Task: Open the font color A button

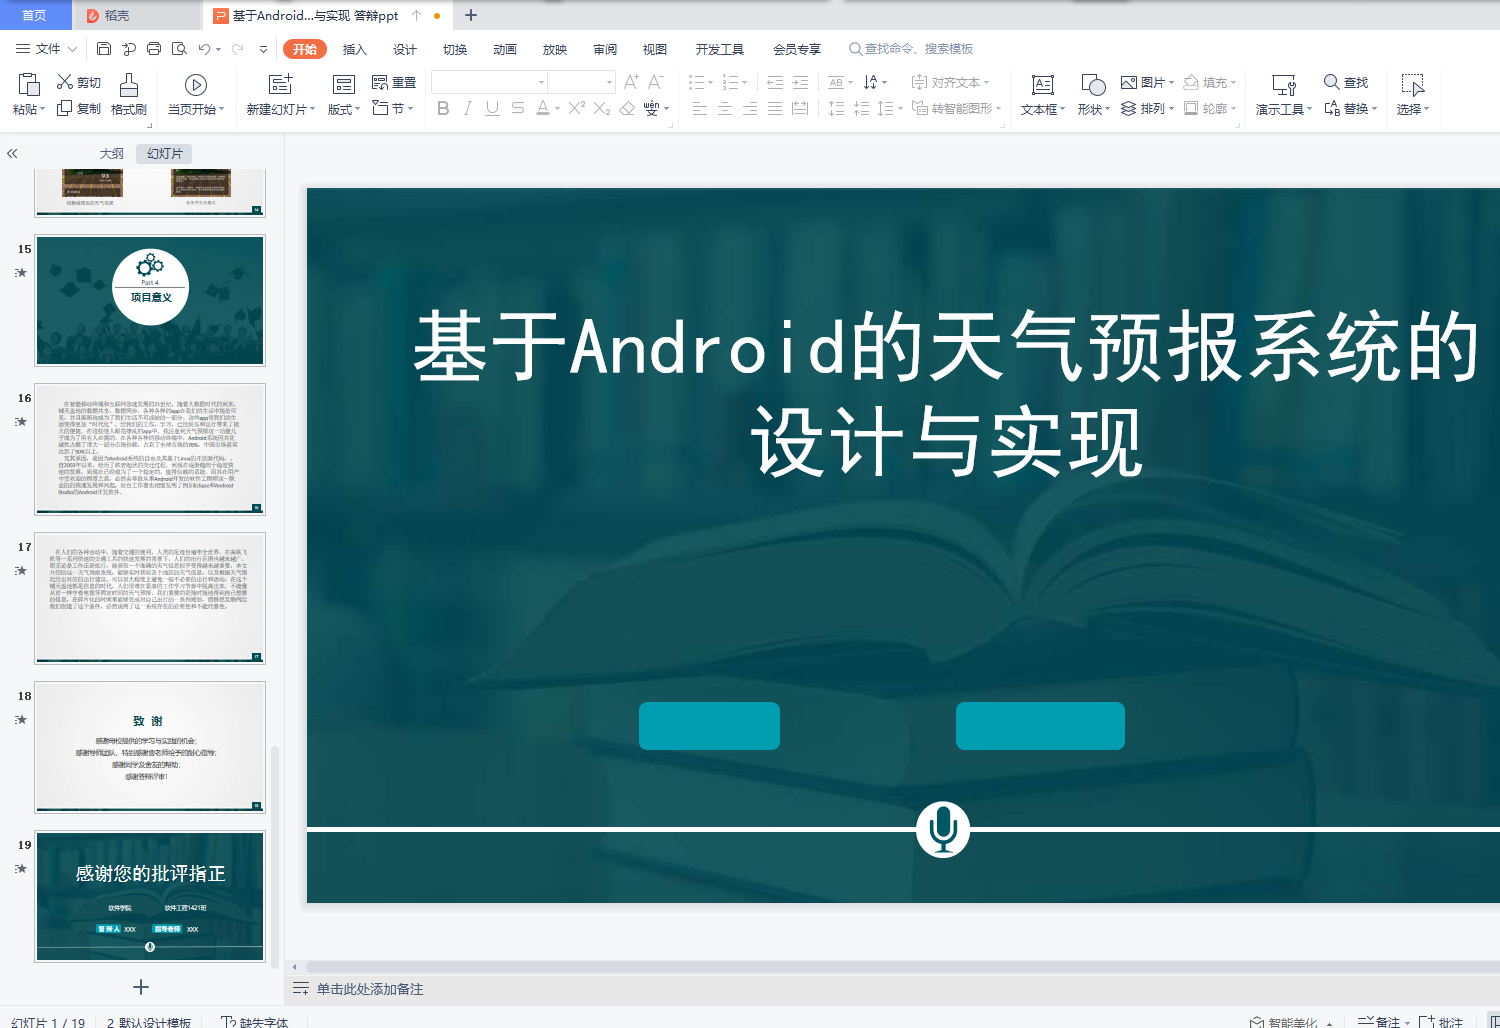Action: click(x=542, y=108)
